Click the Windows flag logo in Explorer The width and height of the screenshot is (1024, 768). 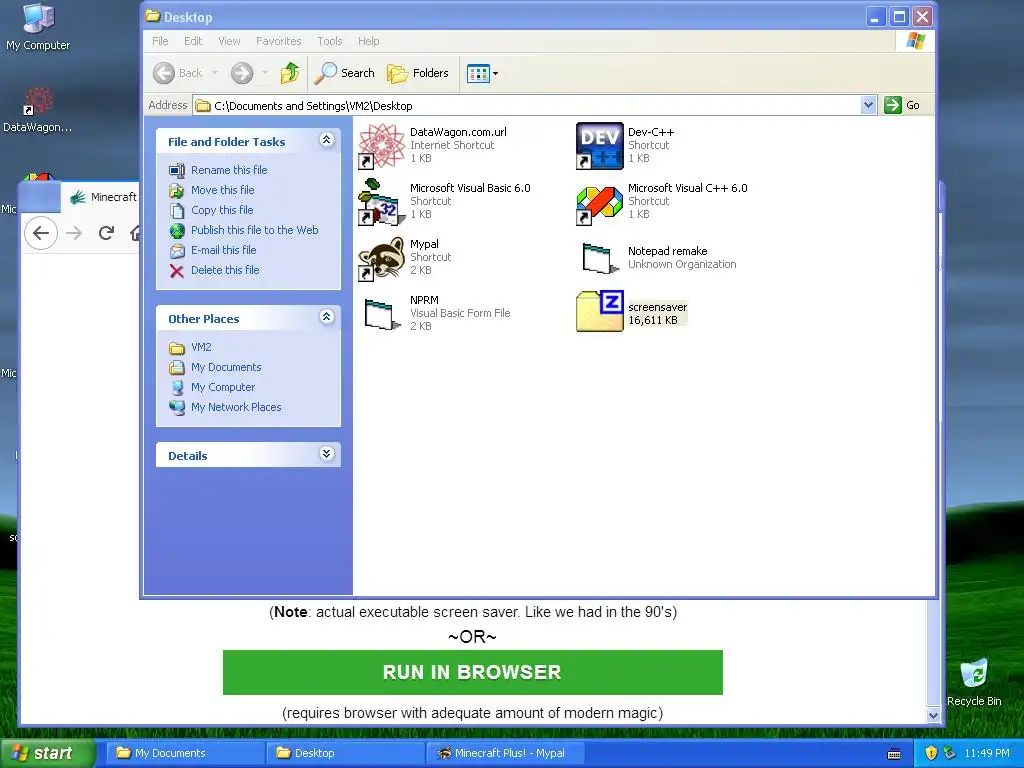coord(916,41)
